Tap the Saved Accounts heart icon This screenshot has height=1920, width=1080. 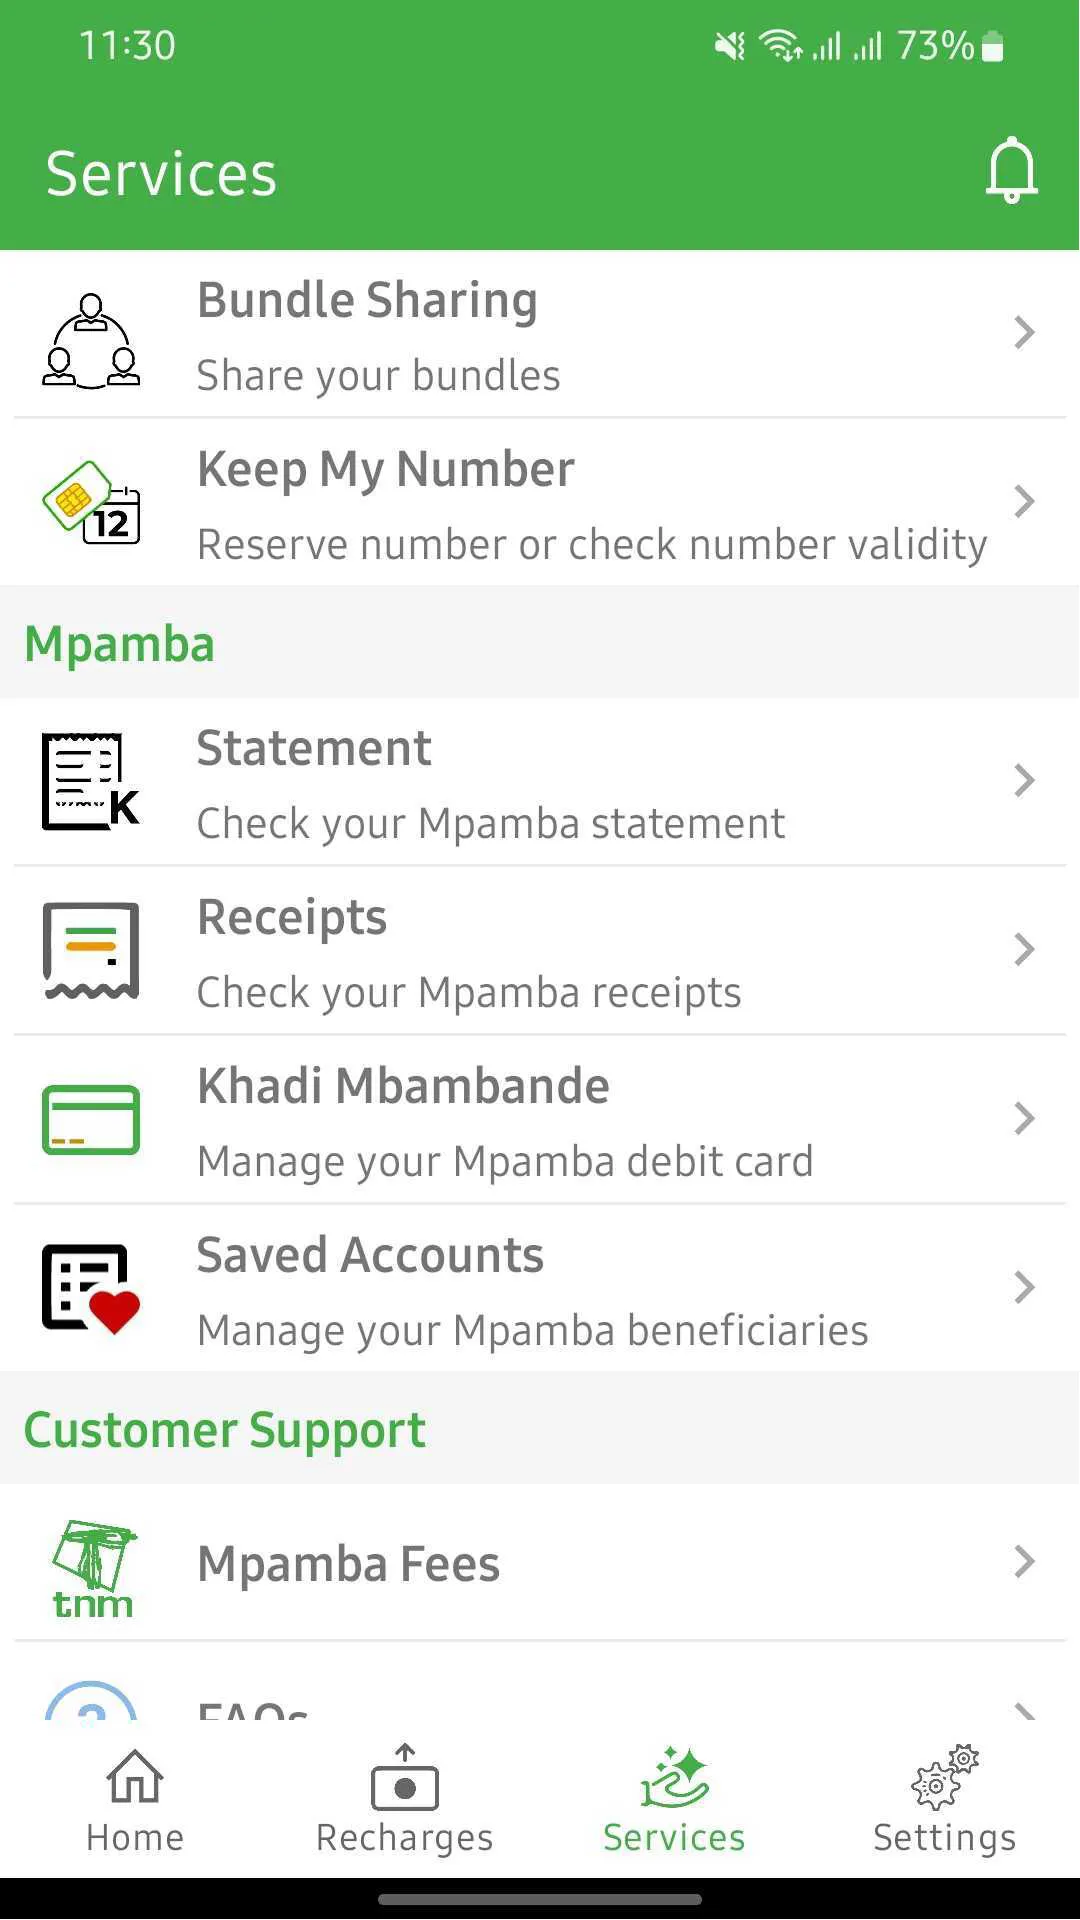pyautogui.click(x=91, y=1288)
